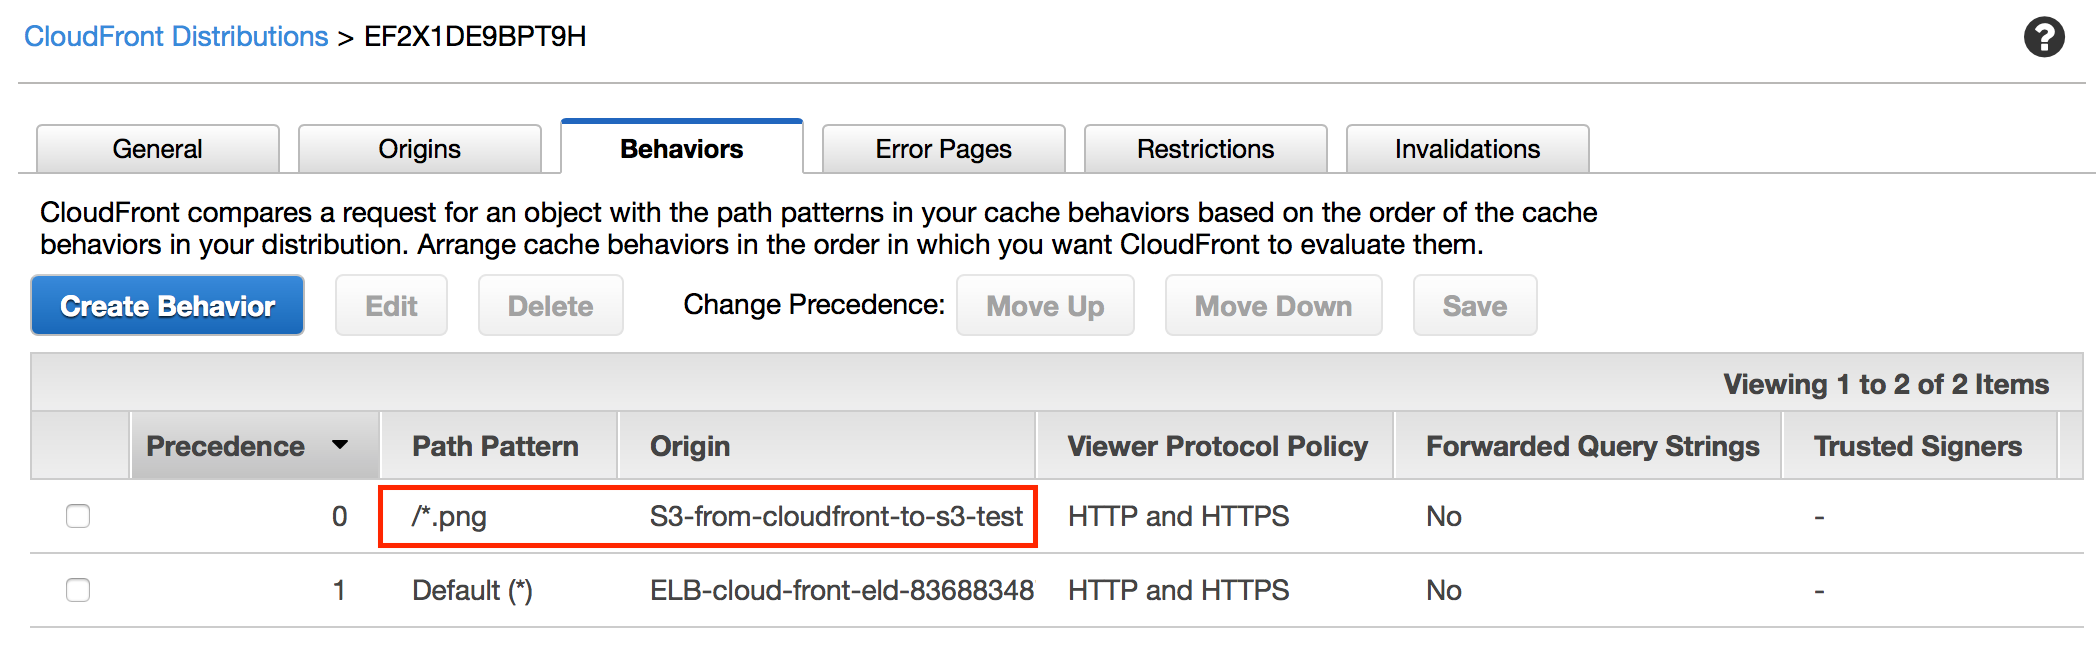
Task: Click the Delete button
Action: pos(550,305)
